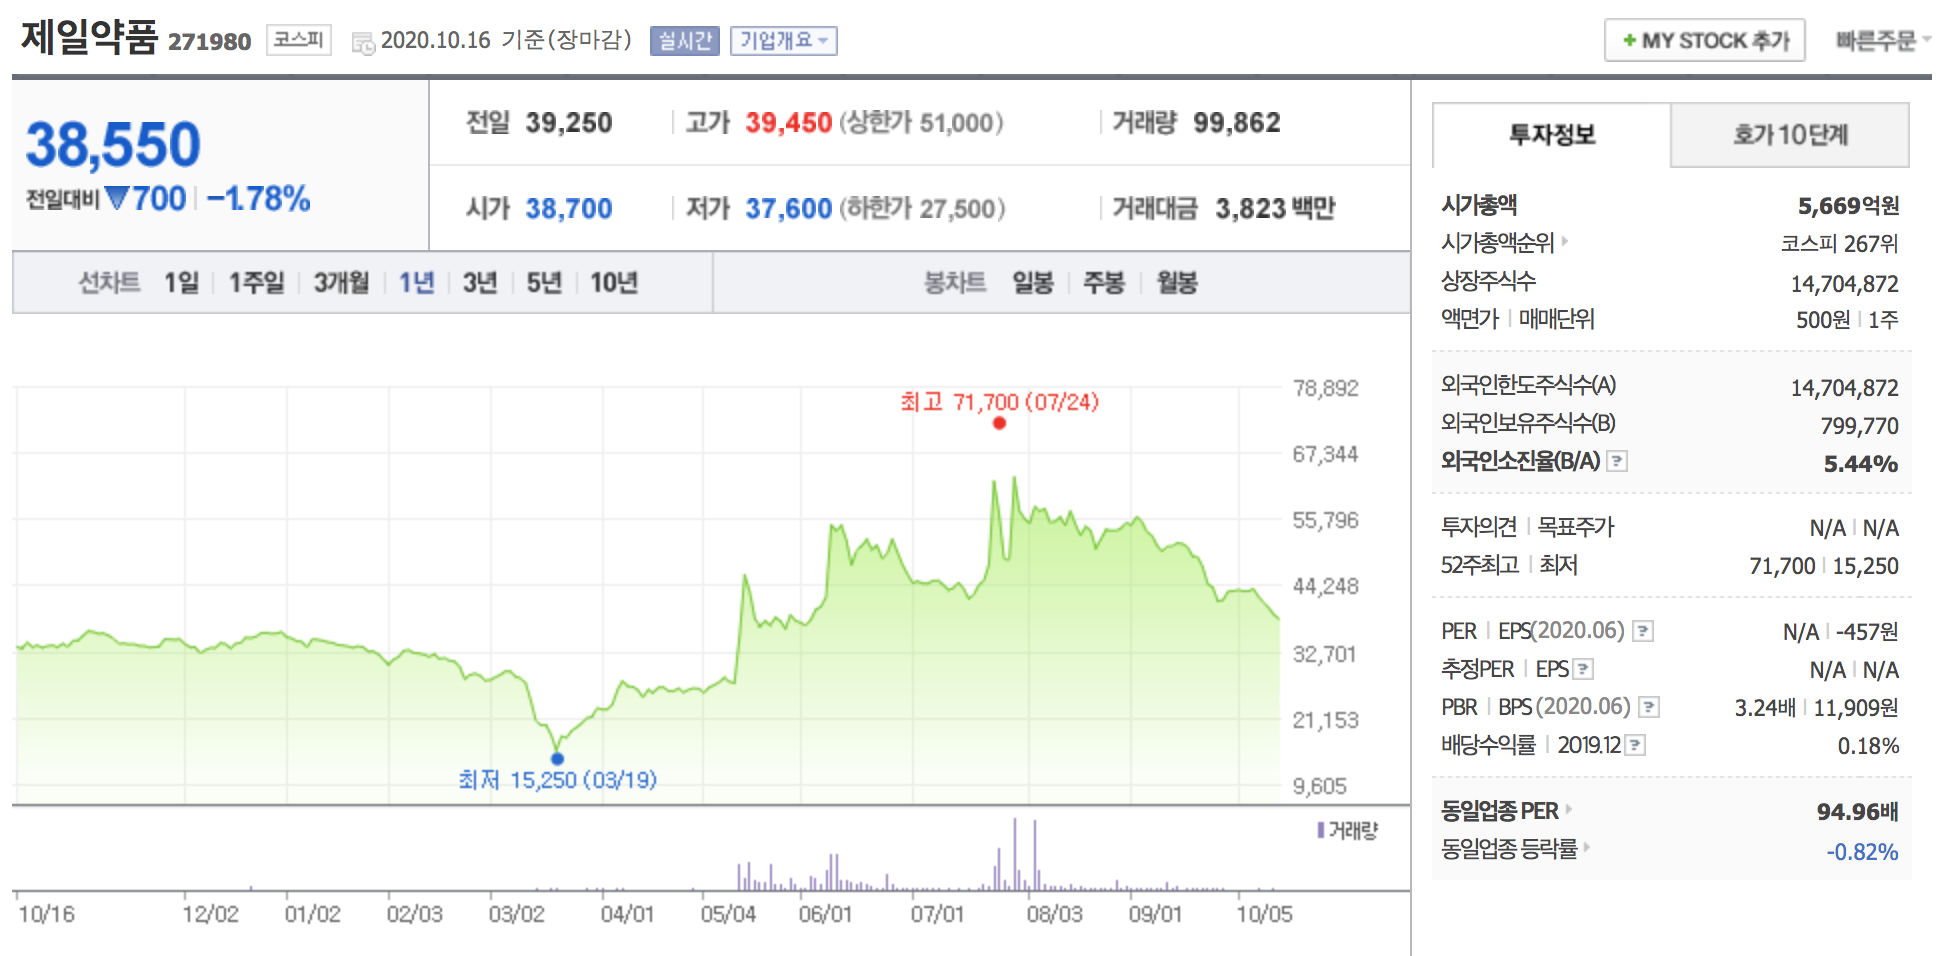
Task: Switch to the 투자정보 tab
Action: 1552,135
